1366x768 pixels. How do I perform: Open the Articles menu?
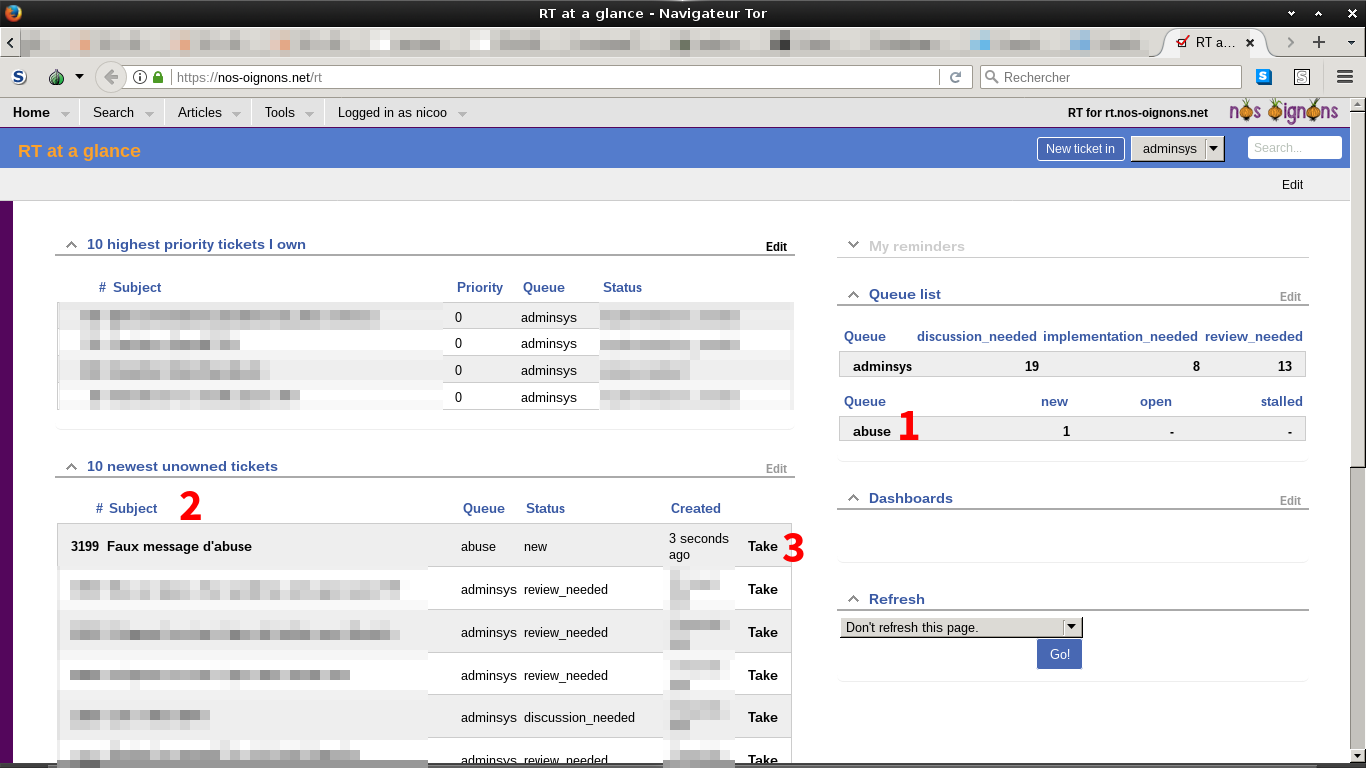[200, 113]
